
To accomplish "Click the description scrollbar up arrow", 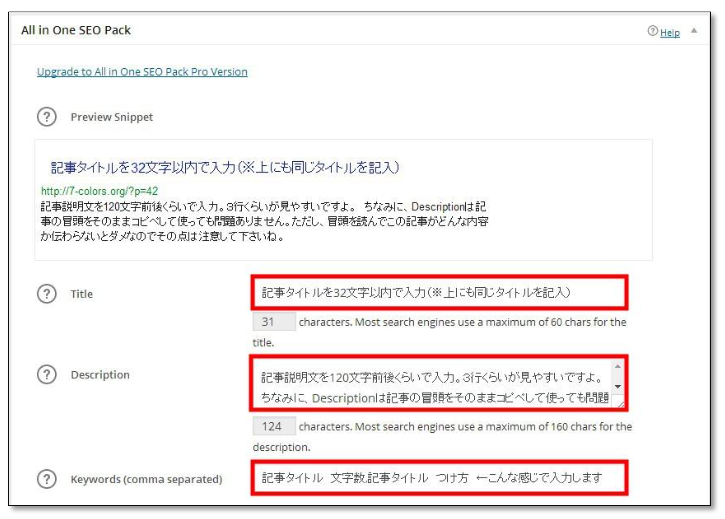I will click(617, 366).
